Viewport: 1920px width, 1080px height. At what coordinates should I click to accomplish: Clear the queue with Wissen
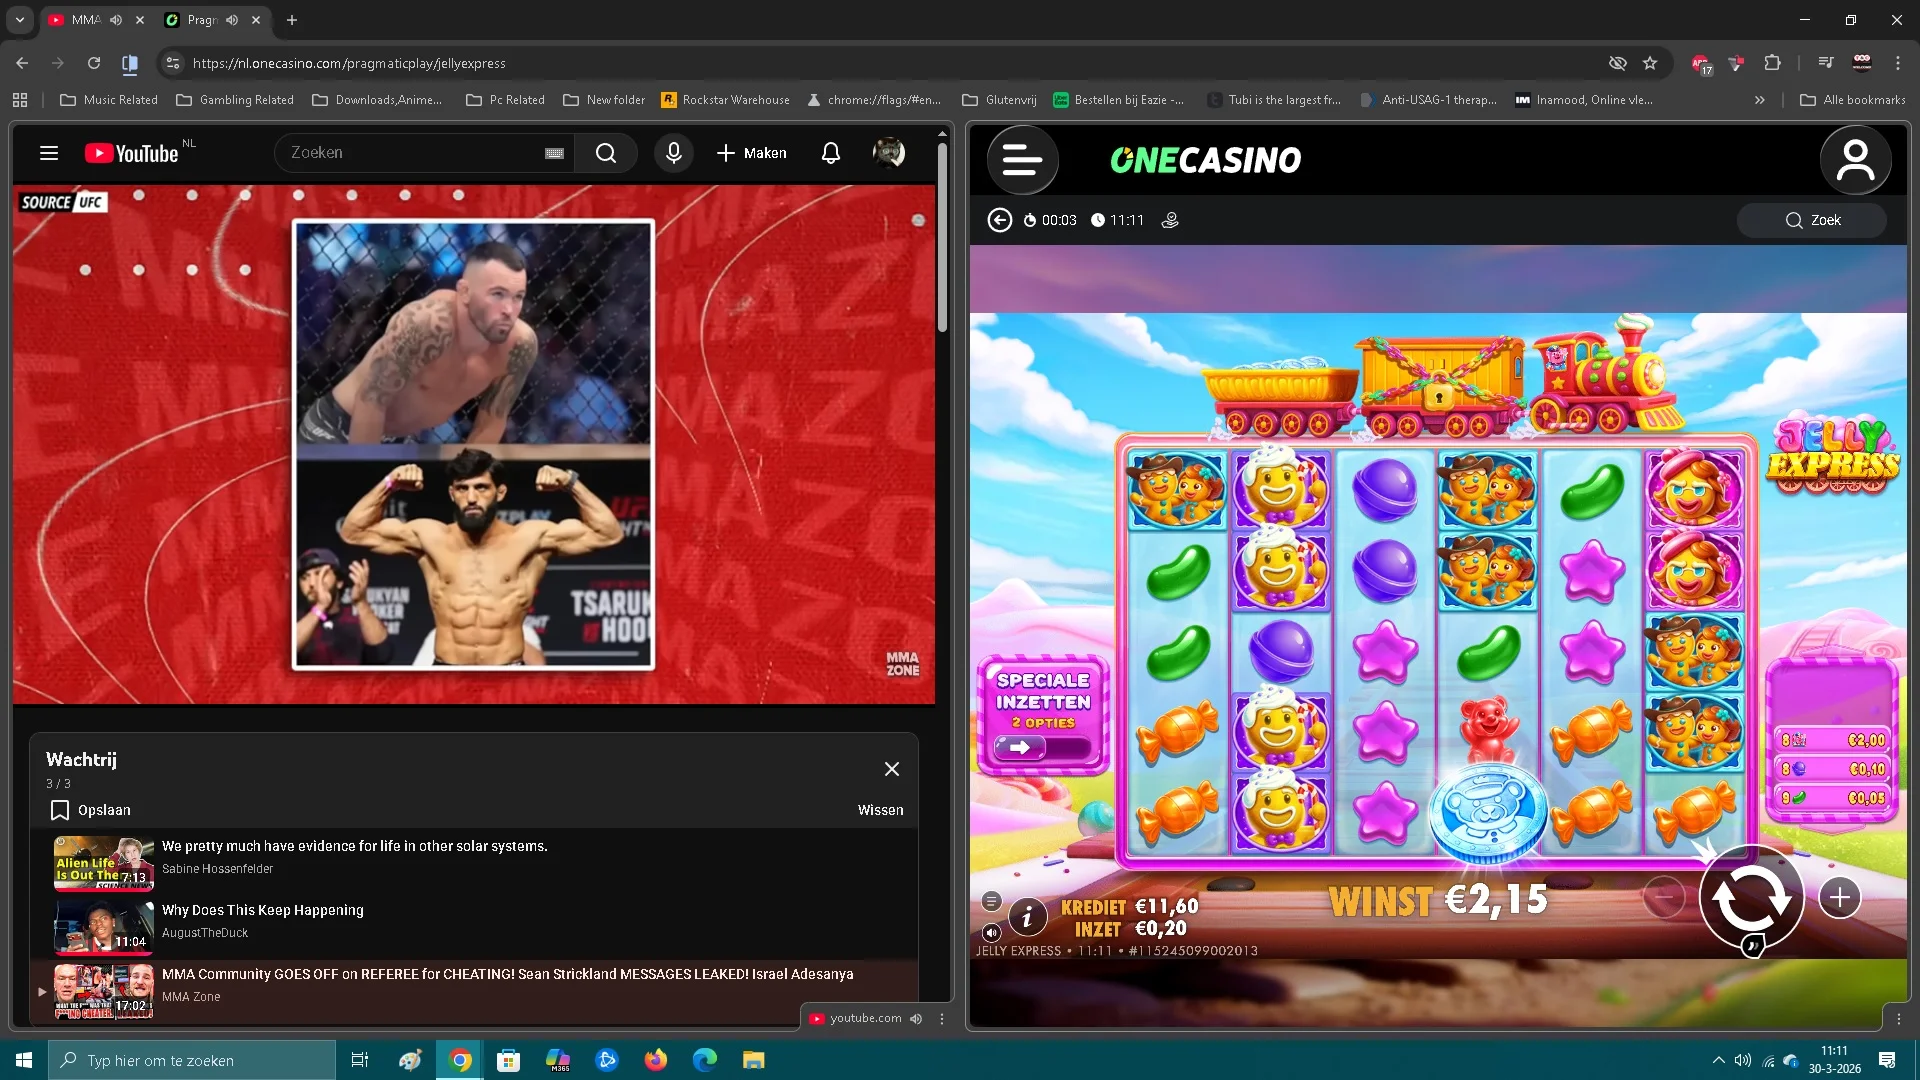[x=880, y=810]
